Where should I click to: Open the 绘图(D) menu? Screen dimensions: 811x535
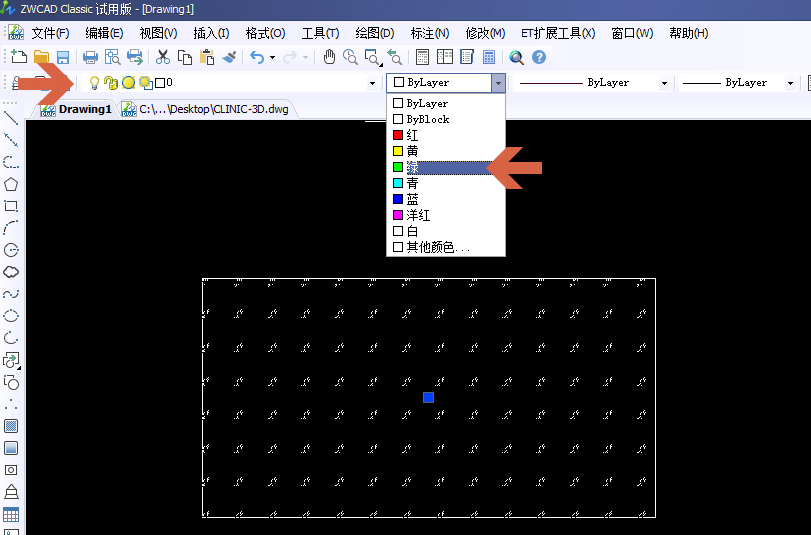[375, 33]
